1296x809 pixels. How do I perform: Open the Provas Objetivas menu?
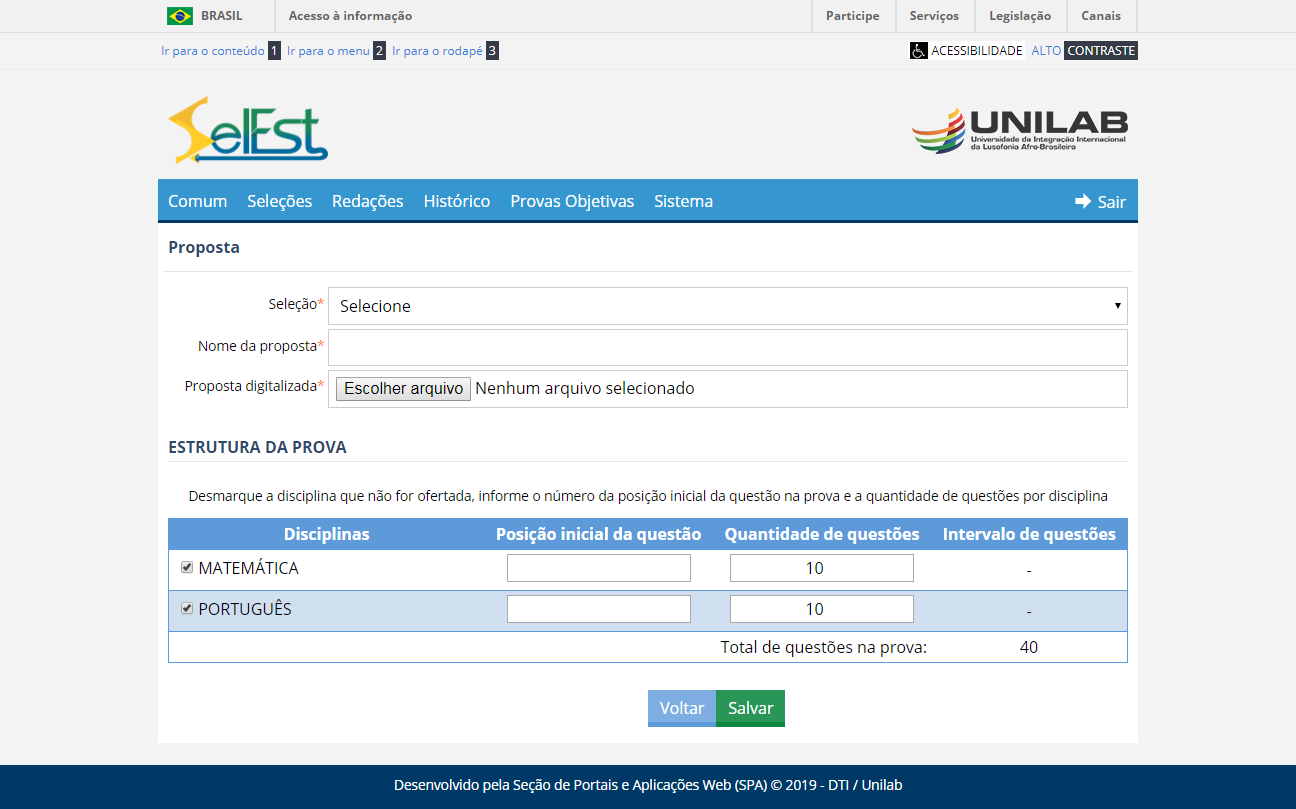[572, 201]
